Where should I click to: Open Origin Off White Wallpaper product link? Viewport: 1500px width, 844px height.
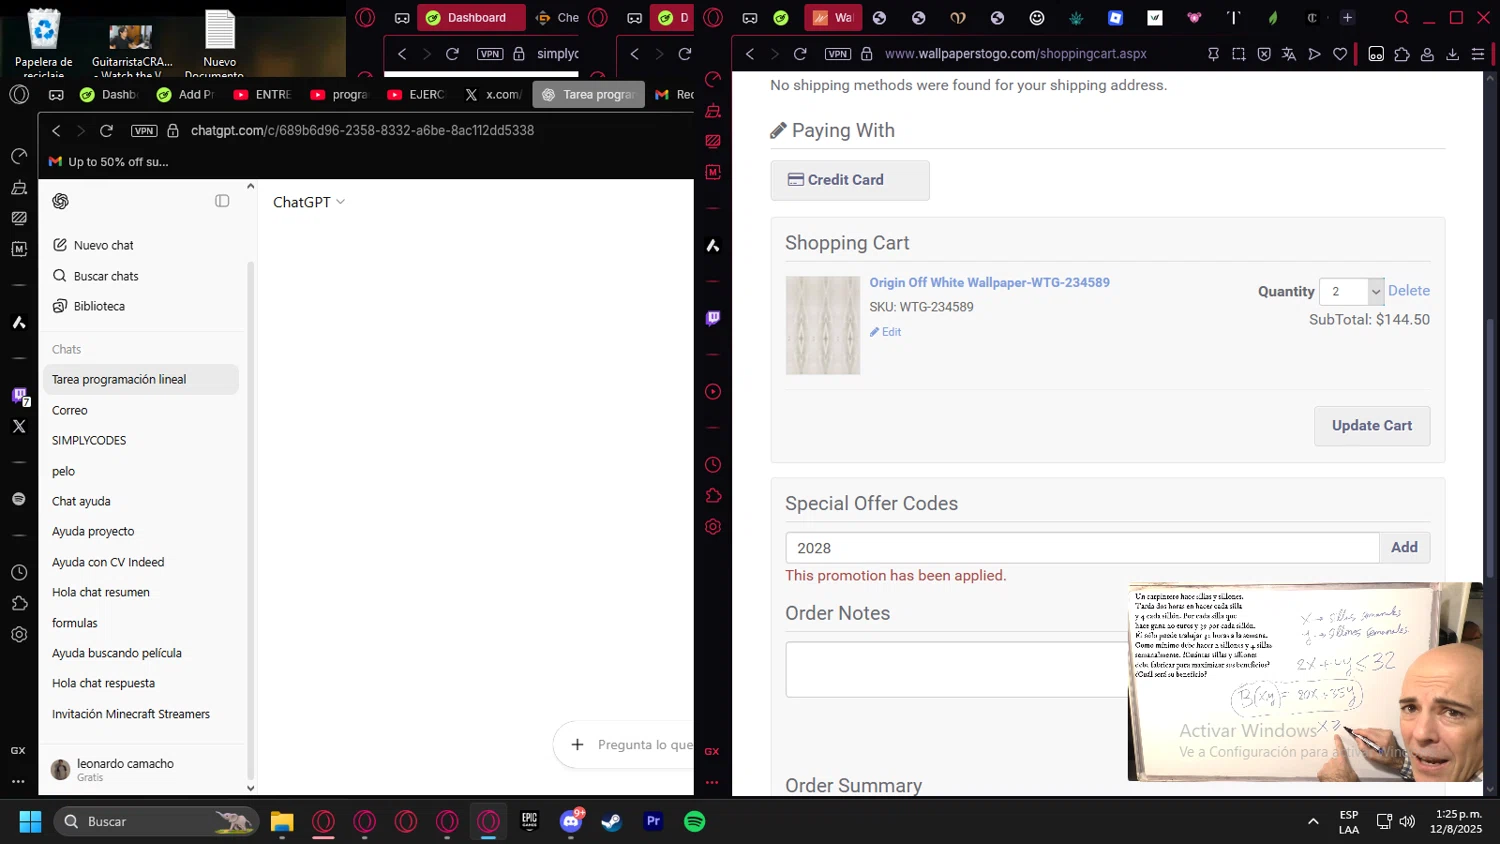point(989,283)
